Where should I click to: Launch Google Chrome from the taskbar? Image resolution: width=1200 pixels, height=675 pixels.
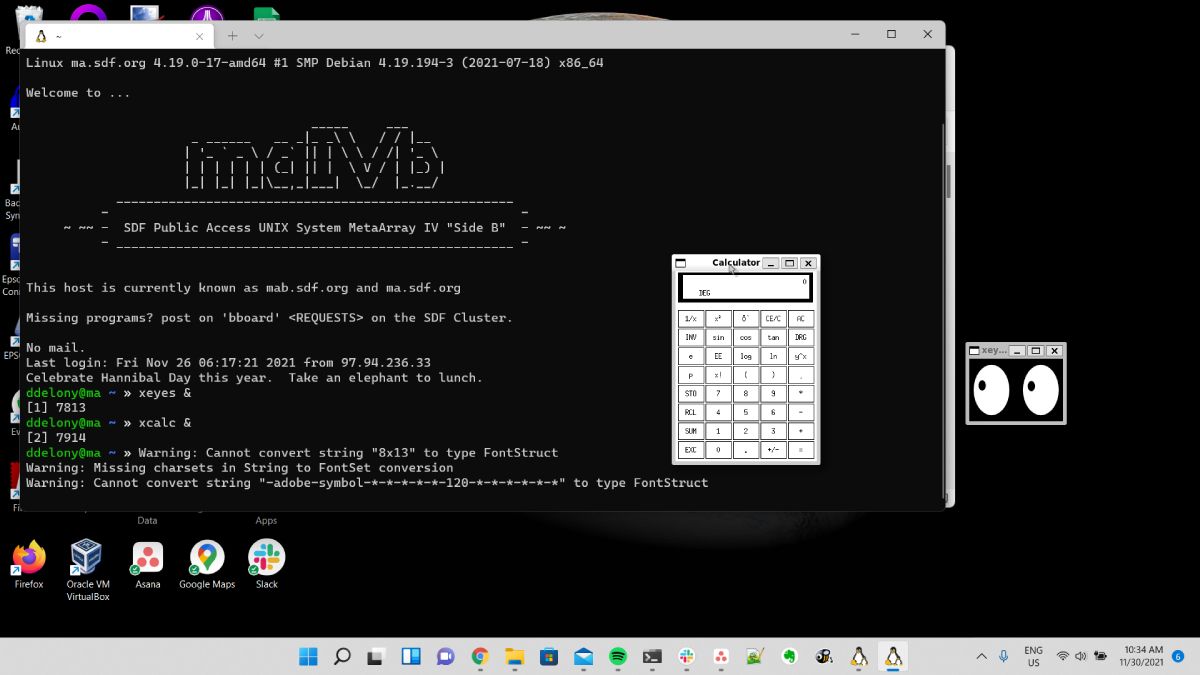(x=479, y=657)
